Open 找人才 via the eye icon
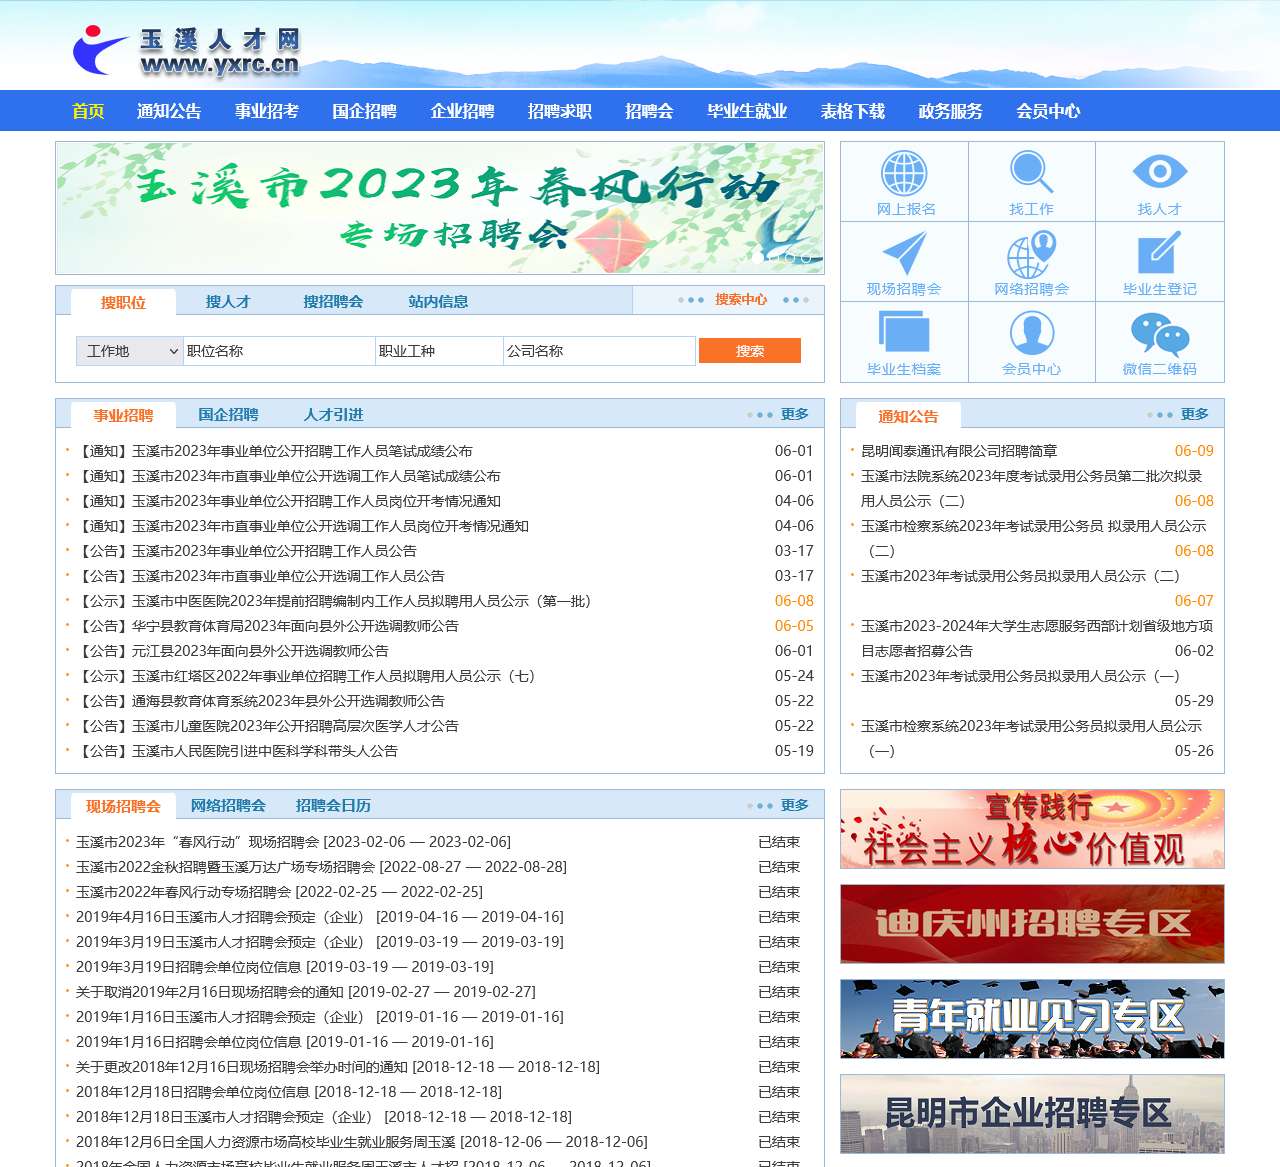 pos(1159,180)
